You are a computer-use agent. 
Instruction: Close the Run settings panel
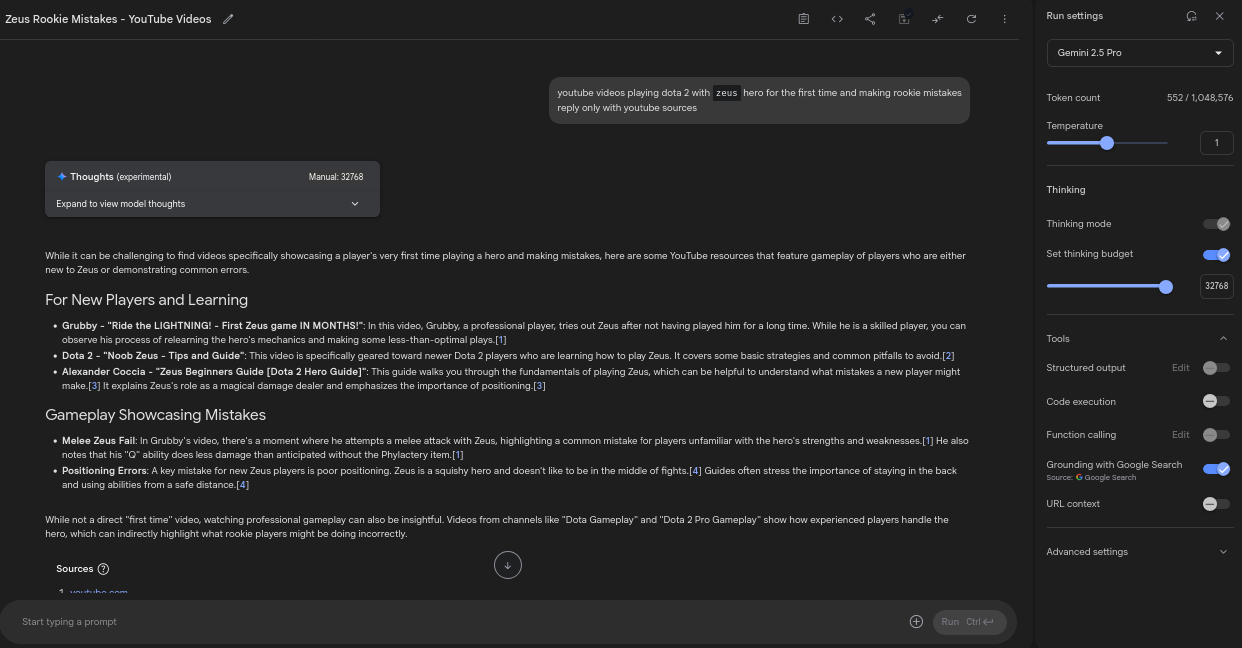click(1219, 16)
